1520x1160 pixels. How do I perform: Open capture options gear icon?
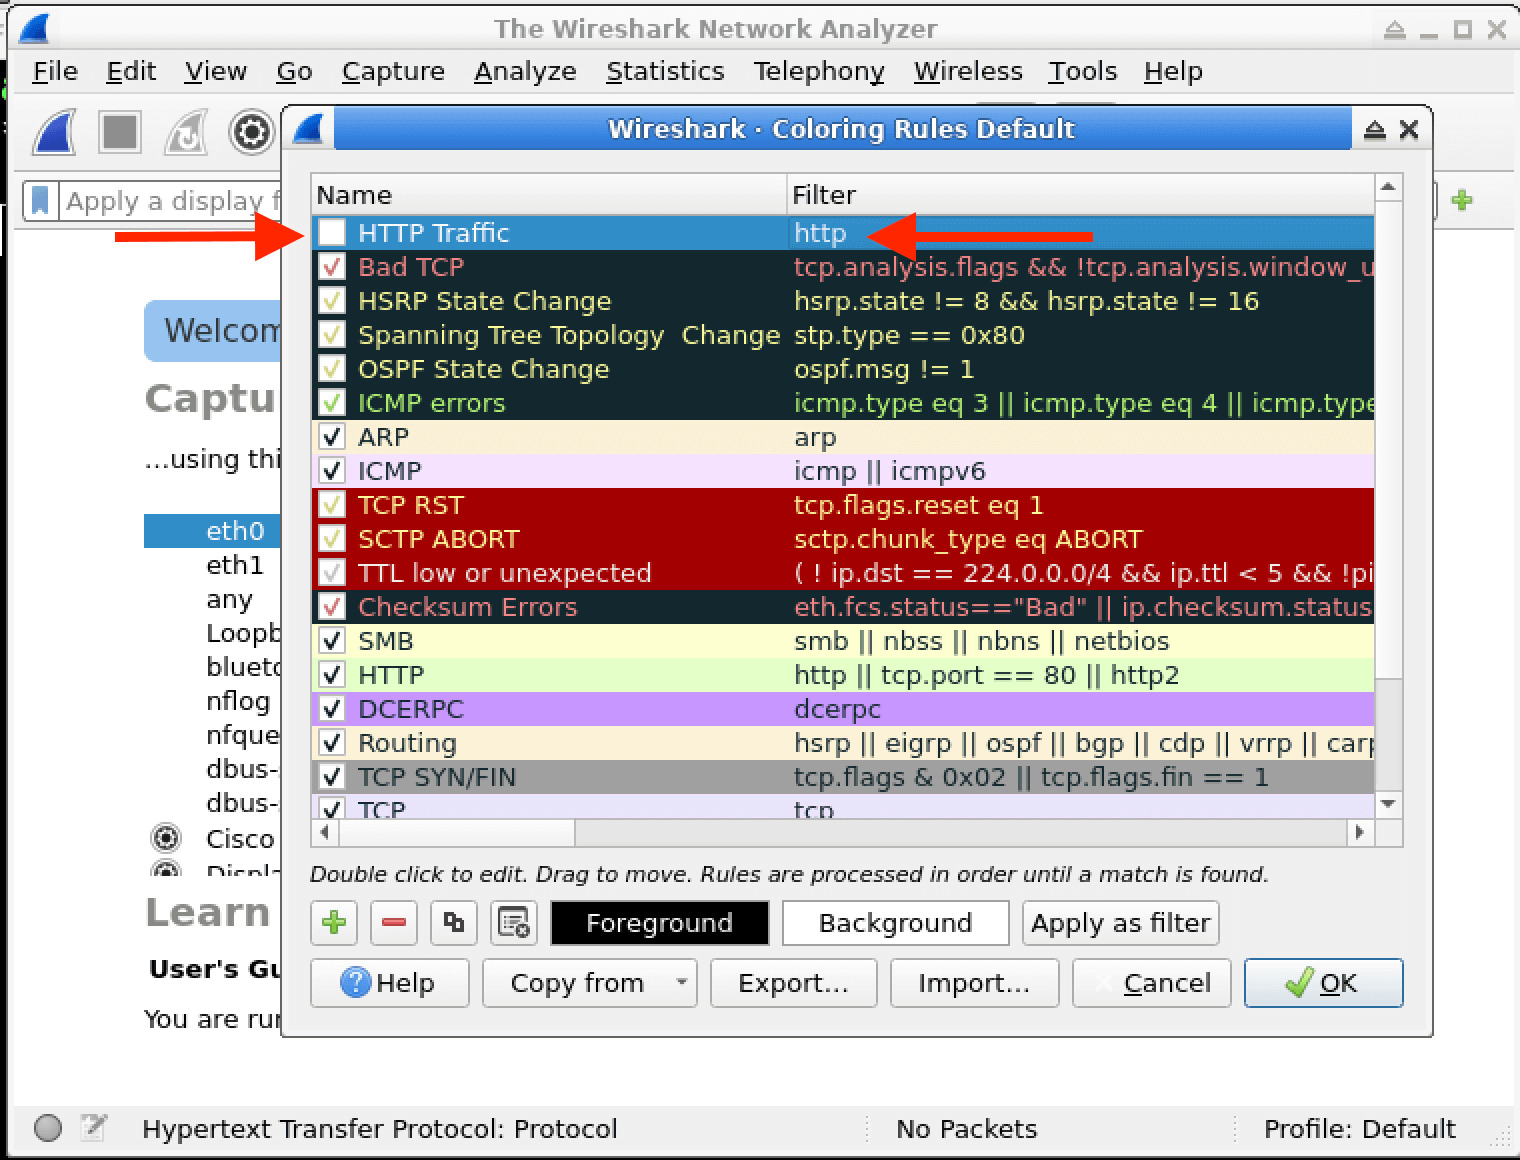point(251,132)
